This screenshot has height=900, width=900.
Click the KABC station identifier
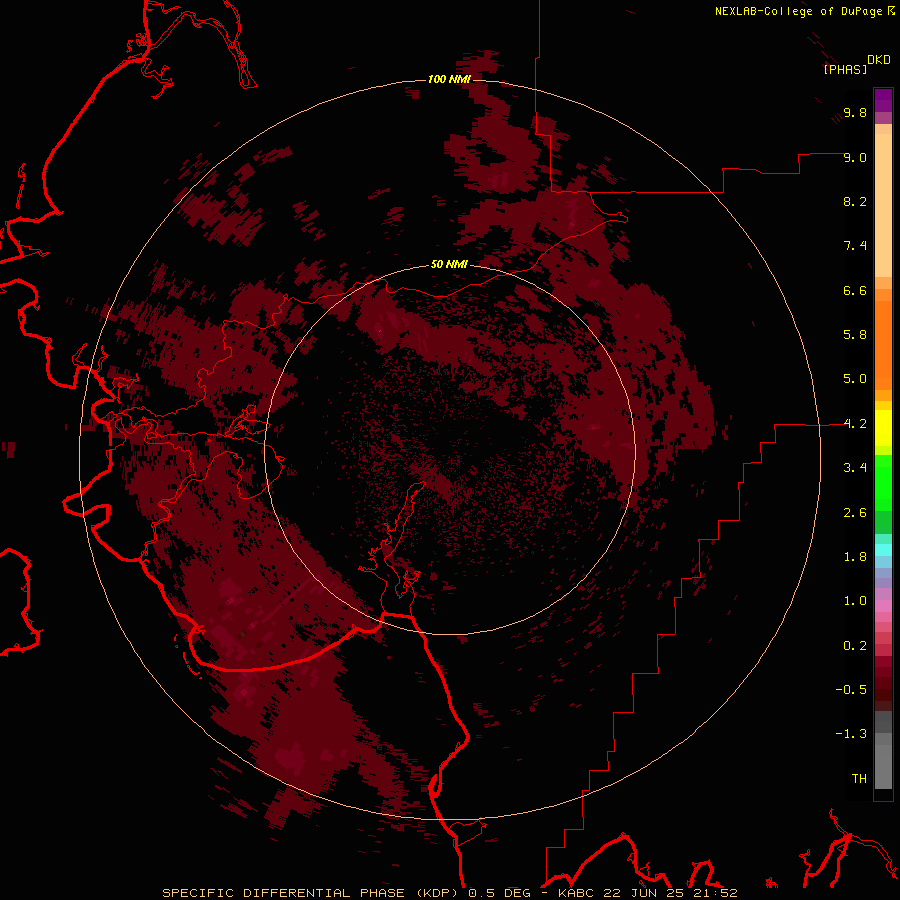point(577,893)
